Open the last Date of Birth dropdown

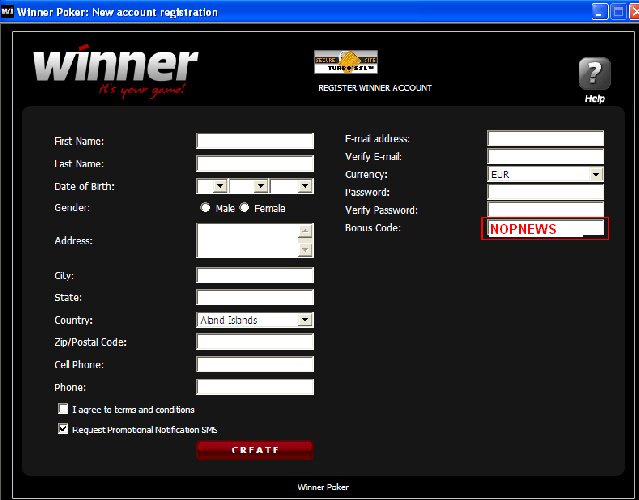click(x=305, y=186)
